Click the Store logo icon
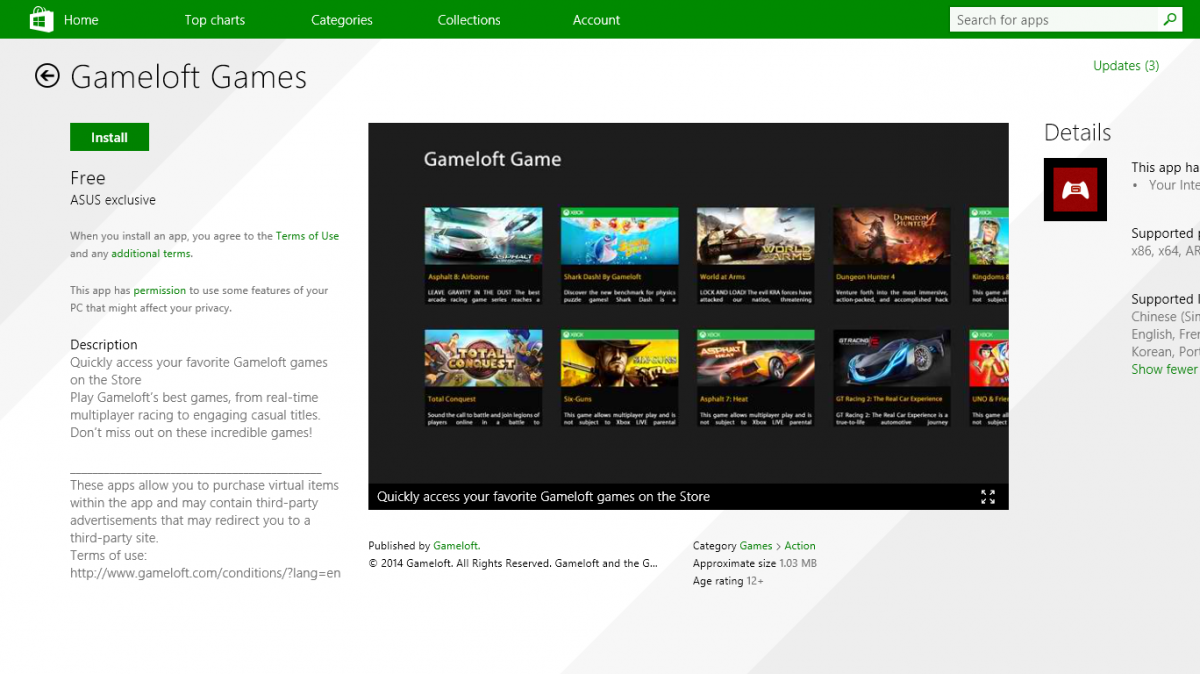The width and height of the screenshot is (1200, 674). [41, 19]
